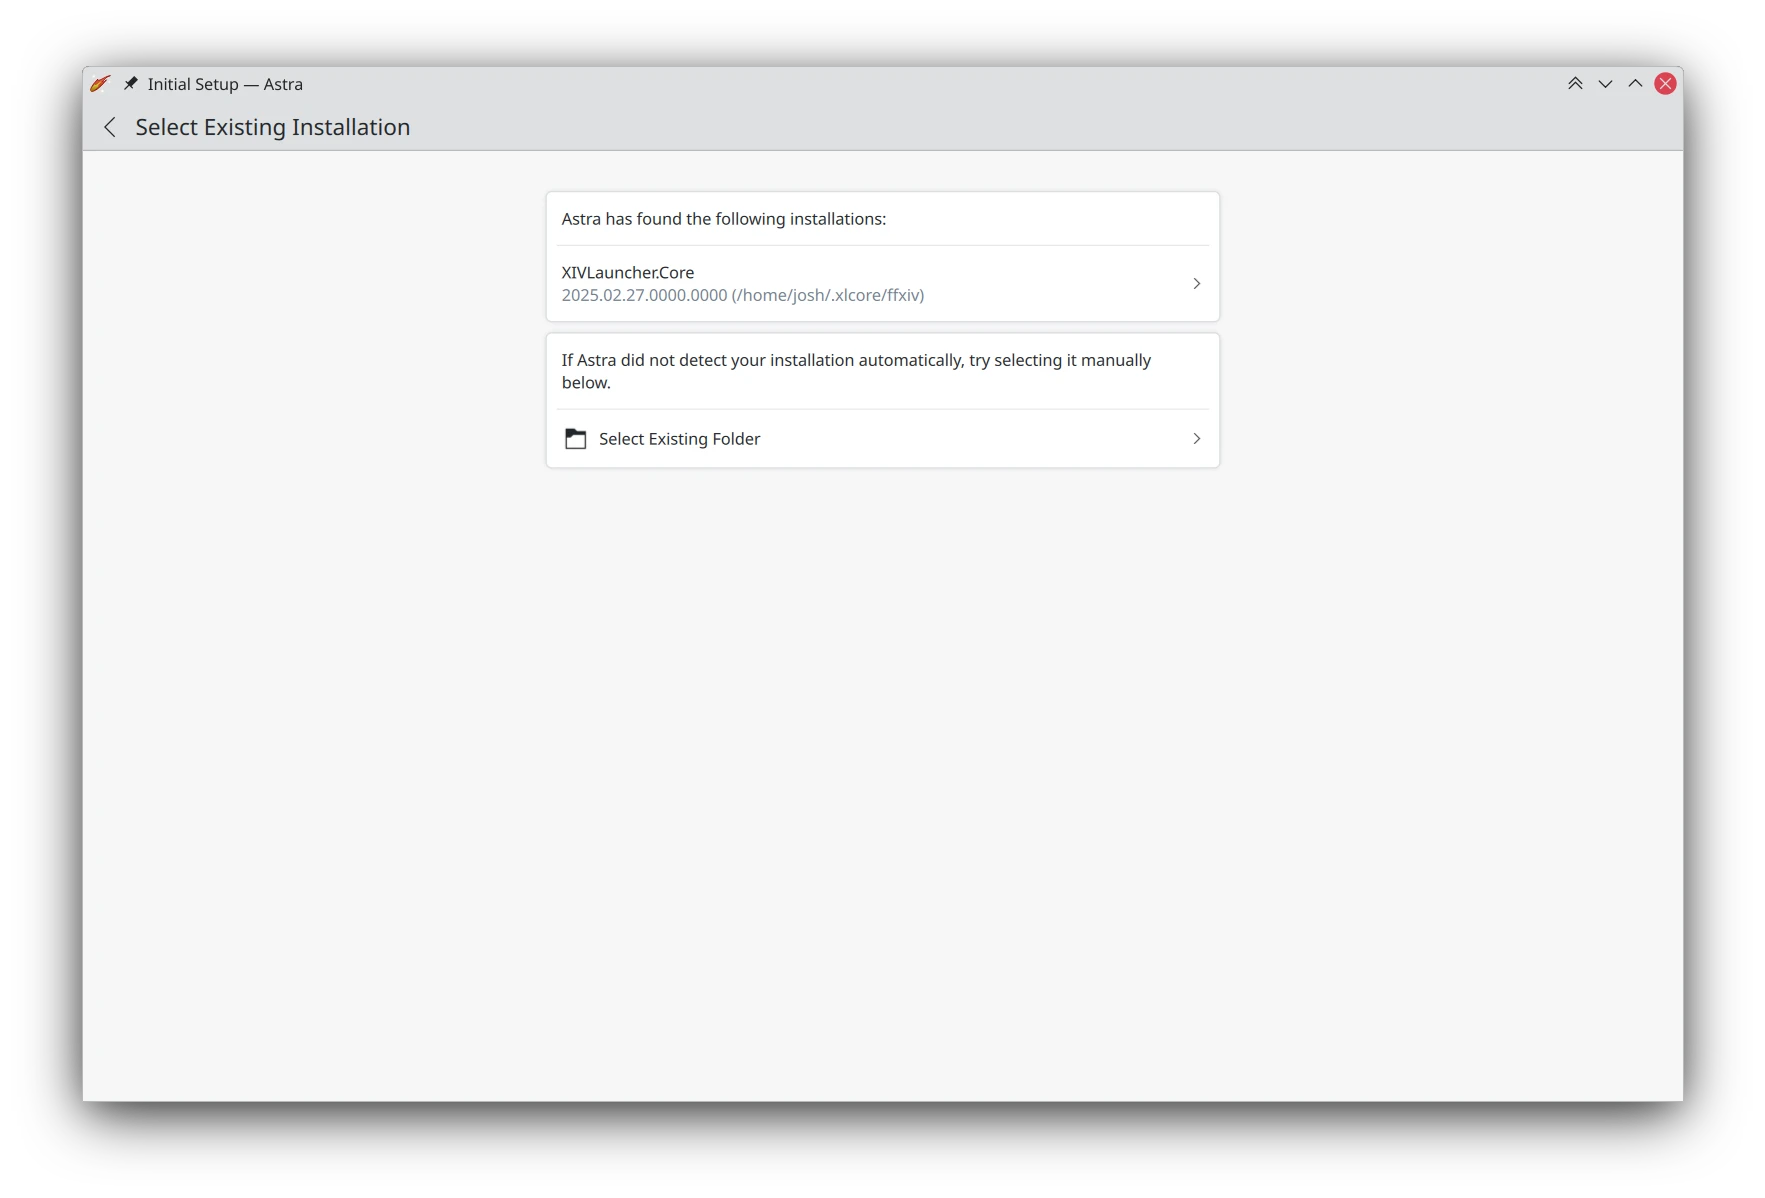
Task: Click the folder icon beside Select Existing Folder
Action: (576, 439)
